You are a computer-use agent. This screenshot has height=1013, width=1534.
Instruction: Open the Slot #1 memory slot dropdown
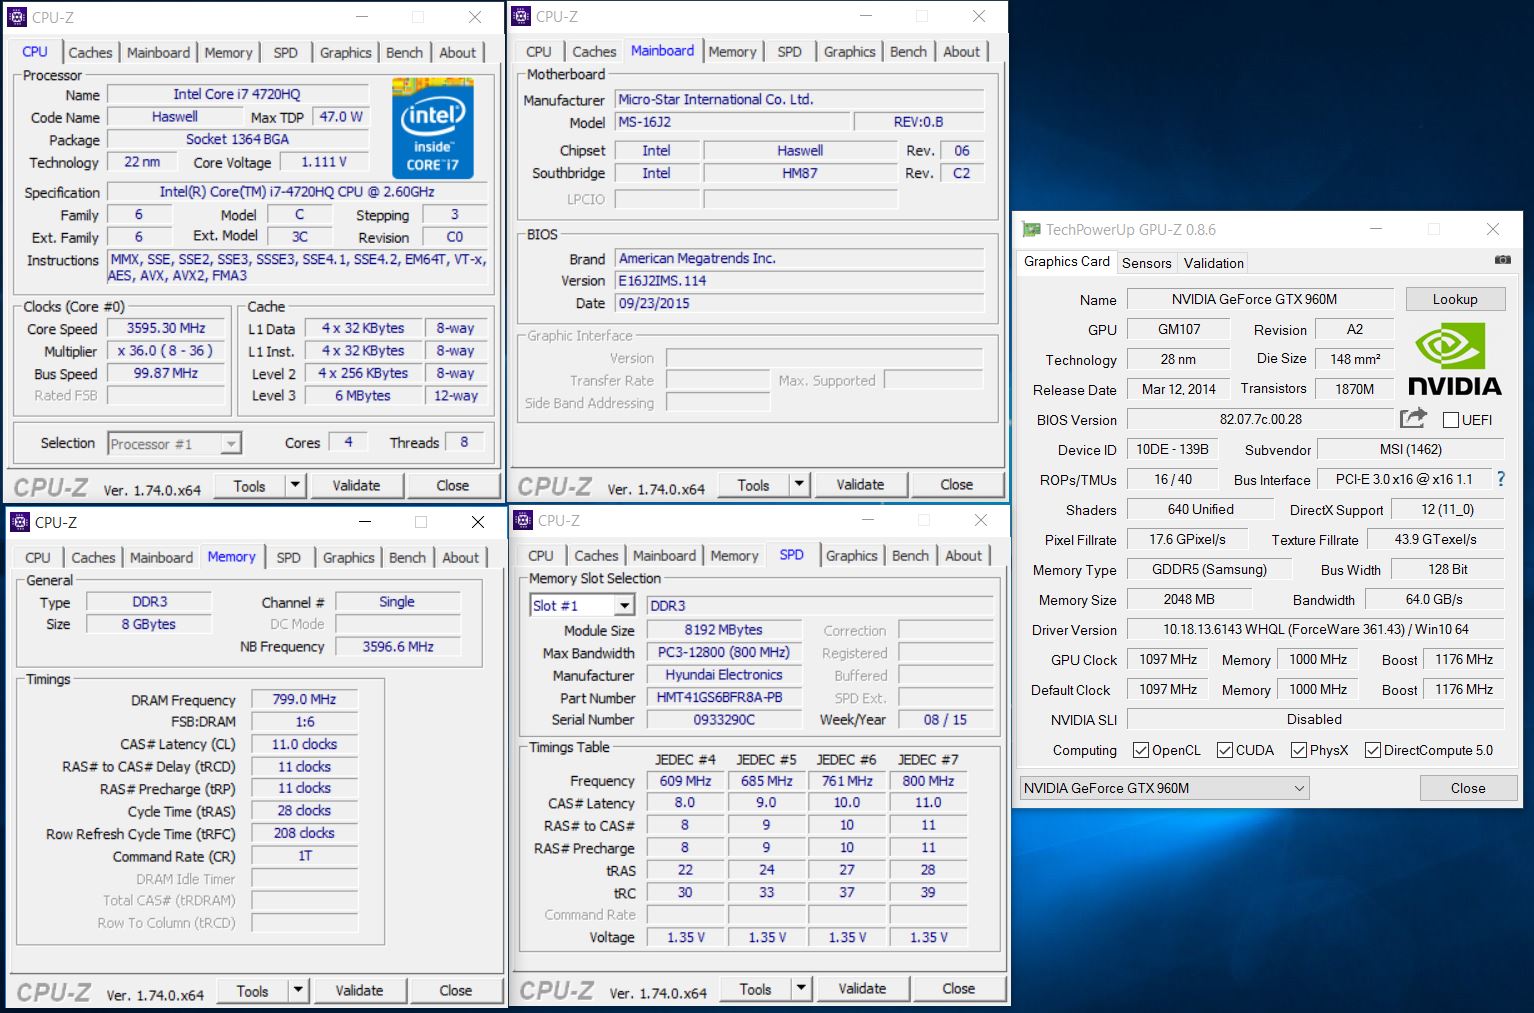point(624,606)
